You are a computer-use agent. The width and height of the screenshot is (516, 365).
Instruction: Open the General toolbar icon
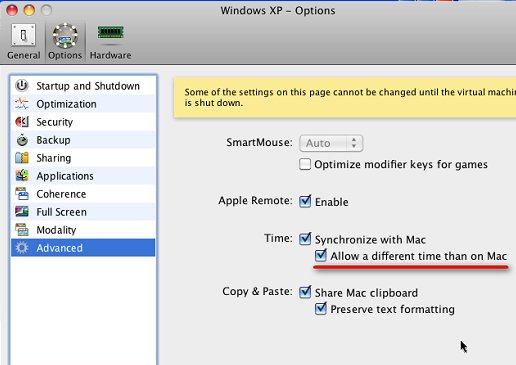(x=23, y=34)
